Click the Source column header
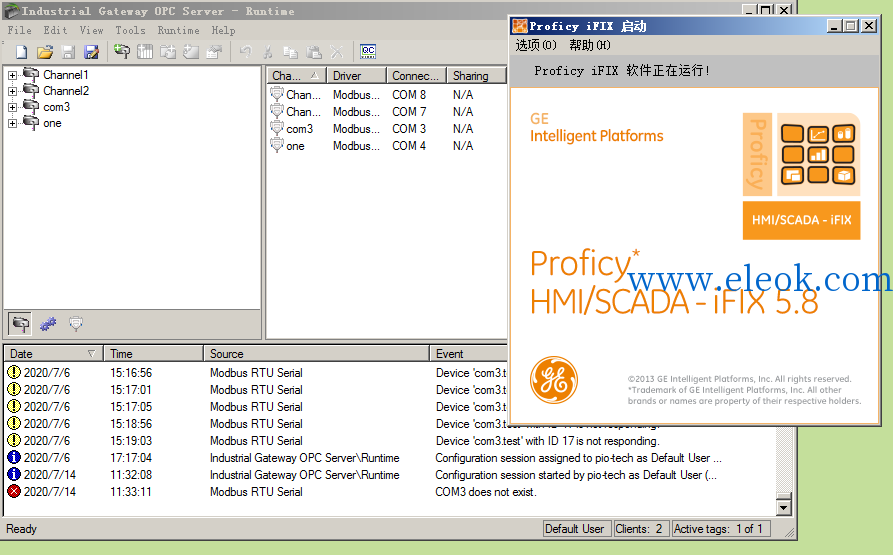This screenshot has width=893, height=555. tap(316, 353)
